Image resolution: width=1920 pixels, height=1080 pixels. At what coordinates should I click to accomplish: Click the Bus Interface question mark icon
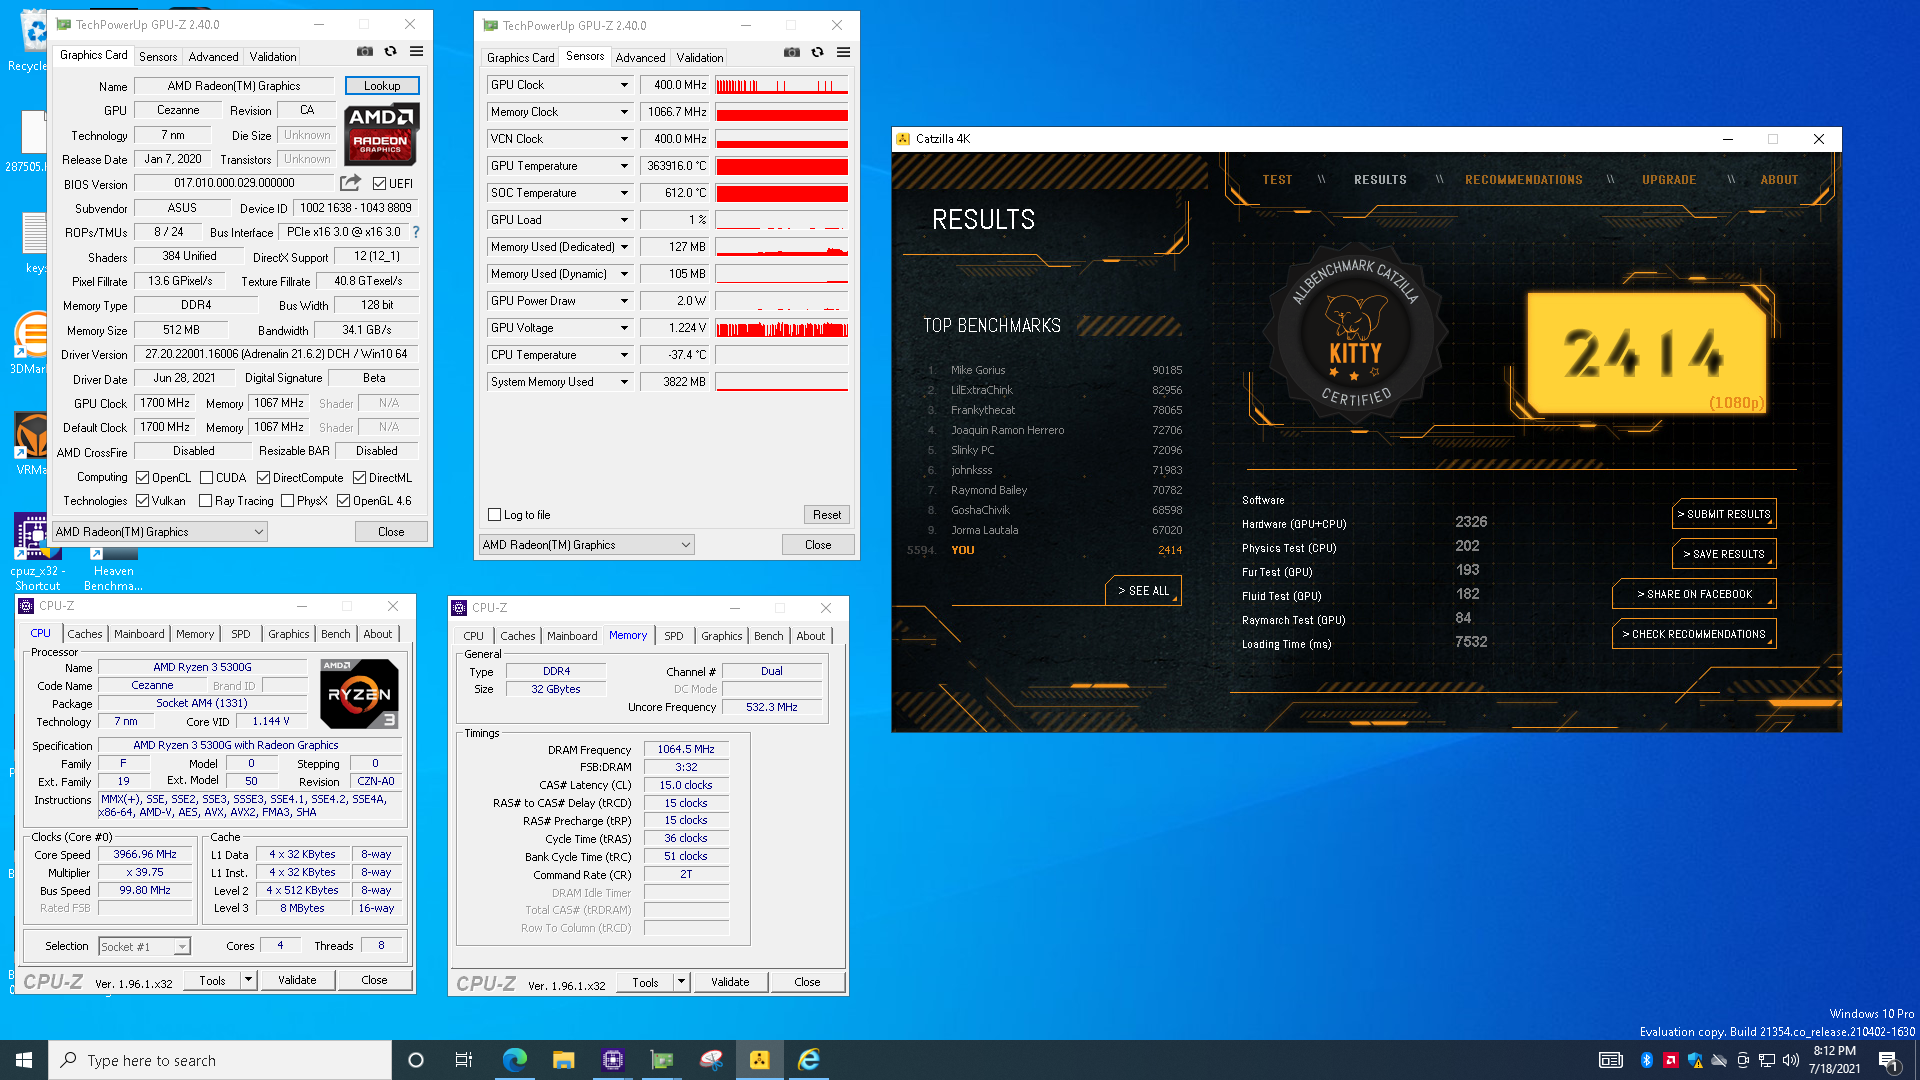click(x=416, y=232)
